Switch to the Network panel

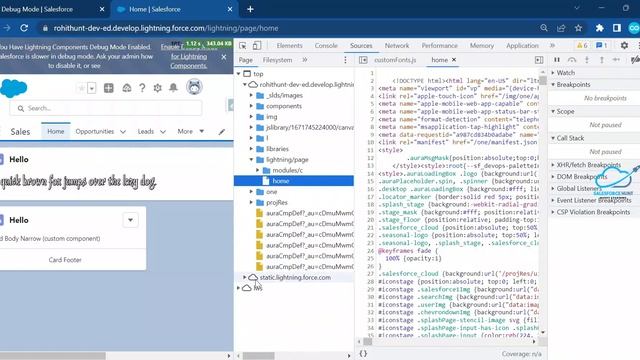(x=397, y=45)
